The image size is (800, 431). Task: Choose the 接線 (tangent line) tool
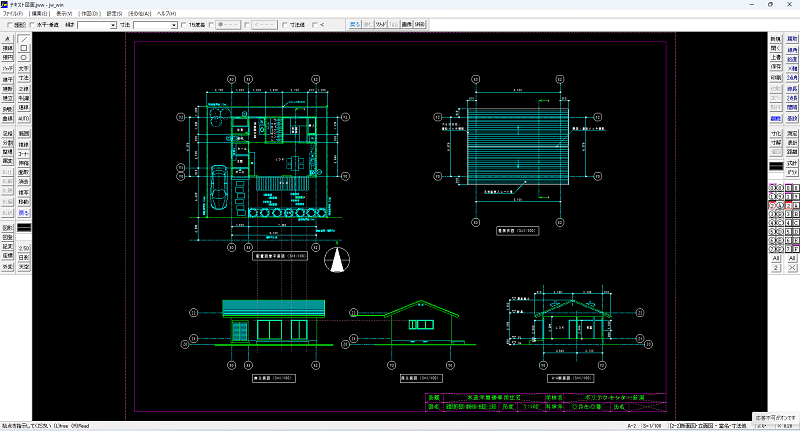point(7,48)
